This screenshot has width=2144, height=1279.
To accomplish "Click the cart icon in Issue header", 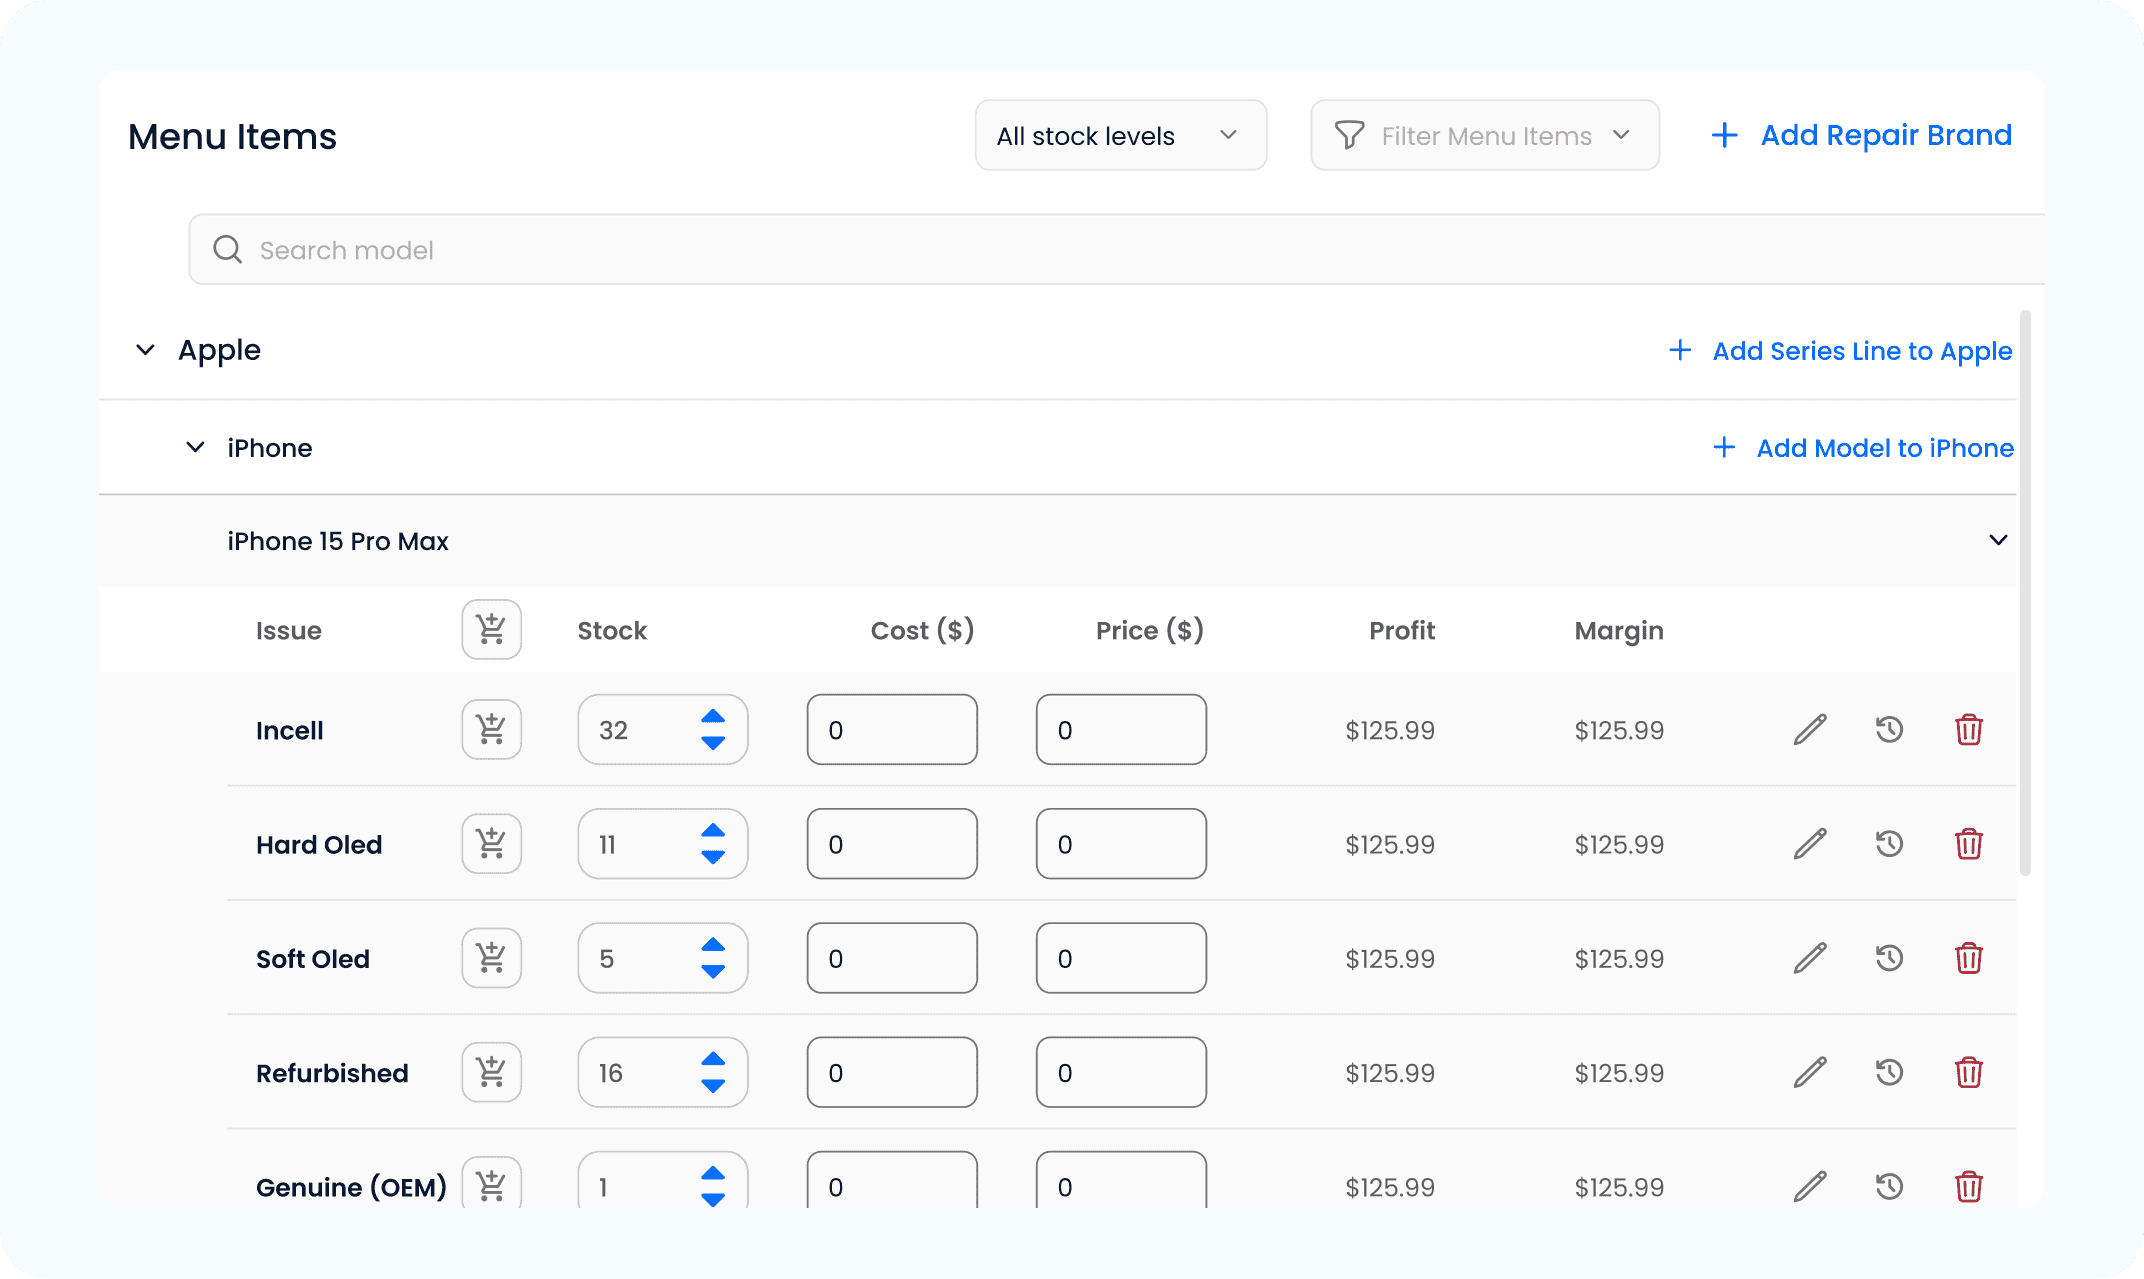I will click(491, 629).
